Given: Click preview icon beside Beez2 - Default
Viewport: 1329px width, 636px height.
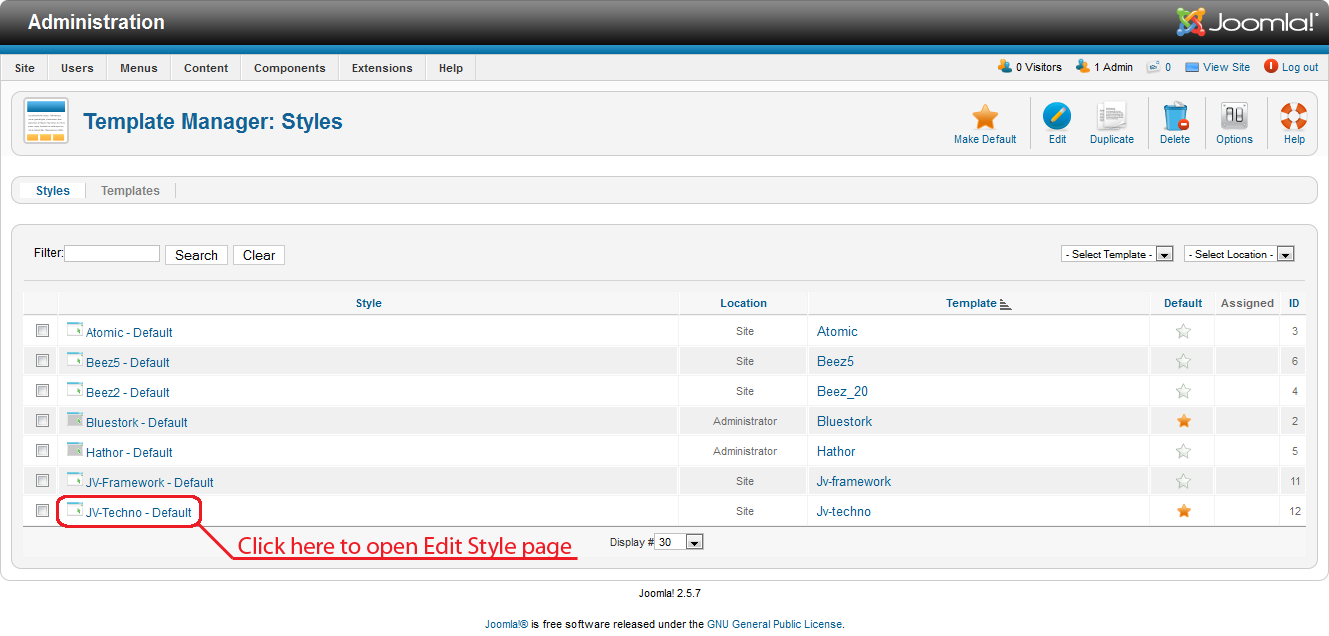Looking at the screenshot, I should coord(75,389).
